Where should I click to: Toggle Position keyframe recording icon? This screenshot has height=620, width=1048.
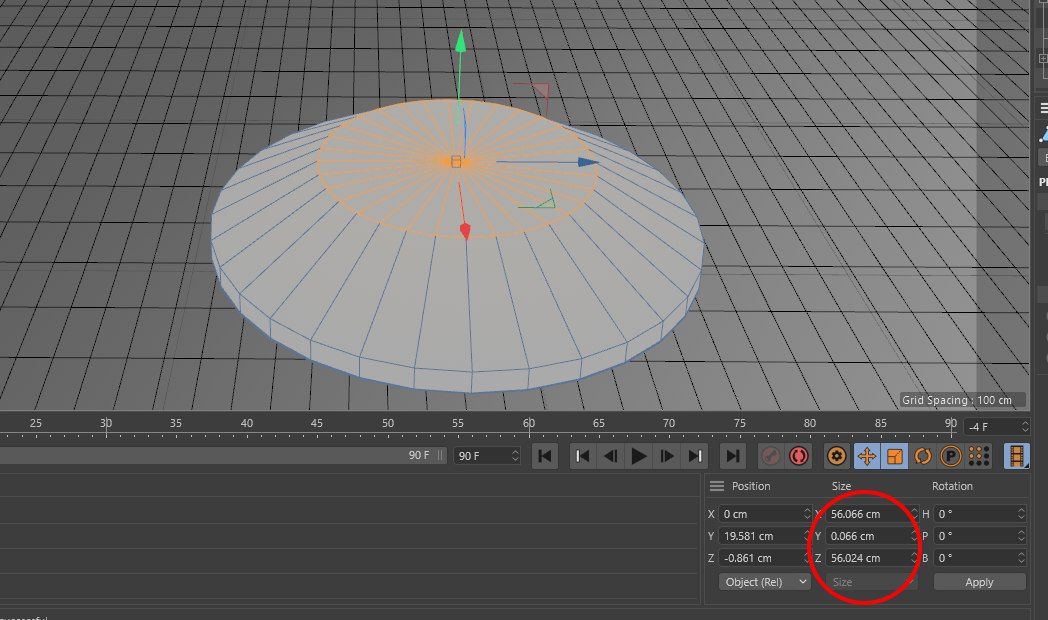[866, 456]
